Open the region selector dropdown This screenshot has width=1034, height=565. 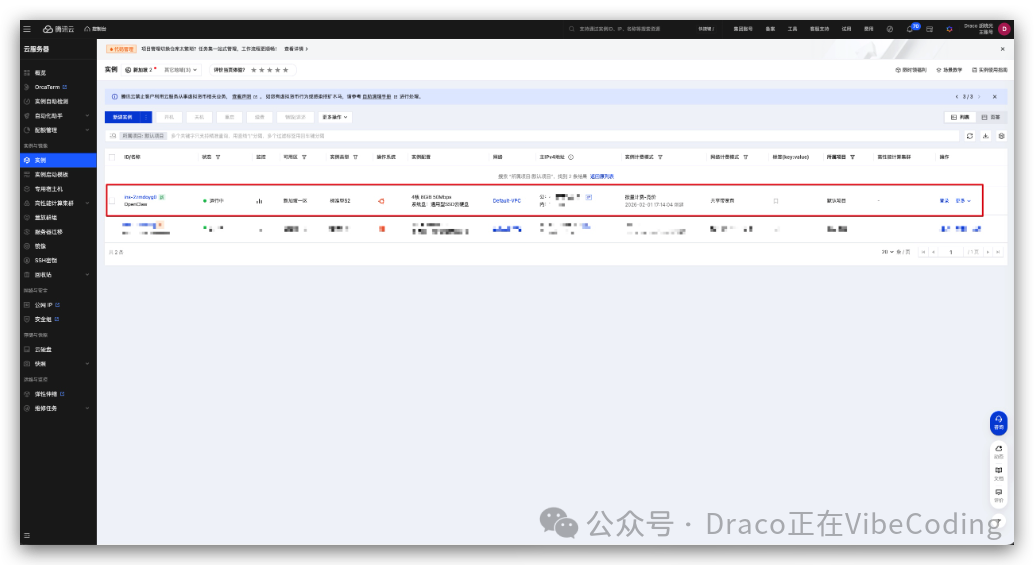pos(160,70)
